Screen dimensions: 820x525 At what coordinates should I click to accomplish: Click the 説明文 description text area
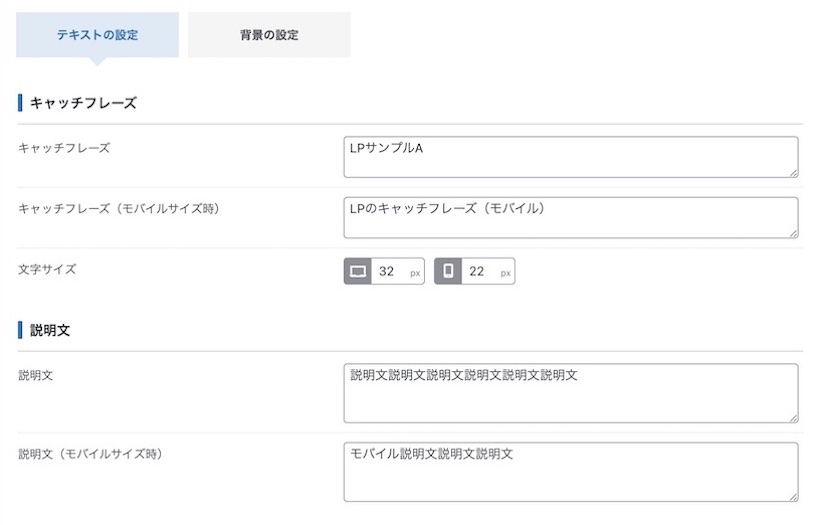point(571,393)
